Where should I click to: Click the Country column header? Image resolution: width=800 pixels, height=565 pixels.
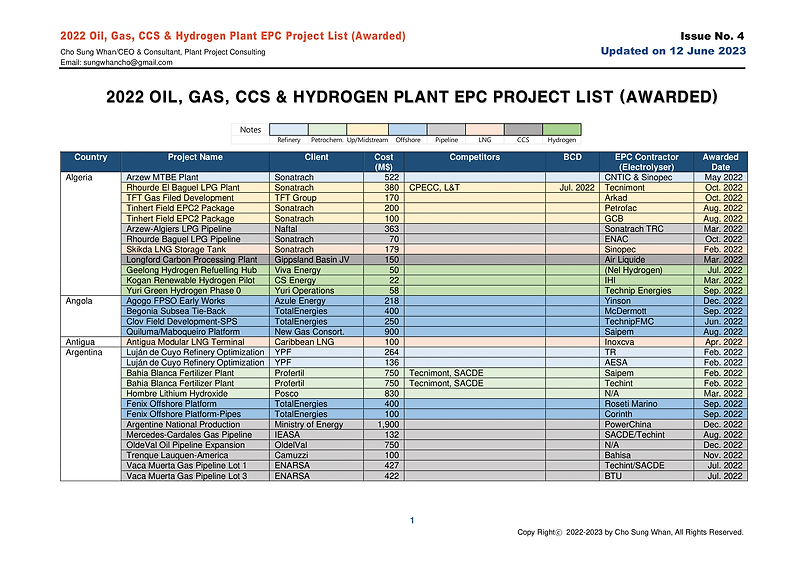click(x=91, y=162)
